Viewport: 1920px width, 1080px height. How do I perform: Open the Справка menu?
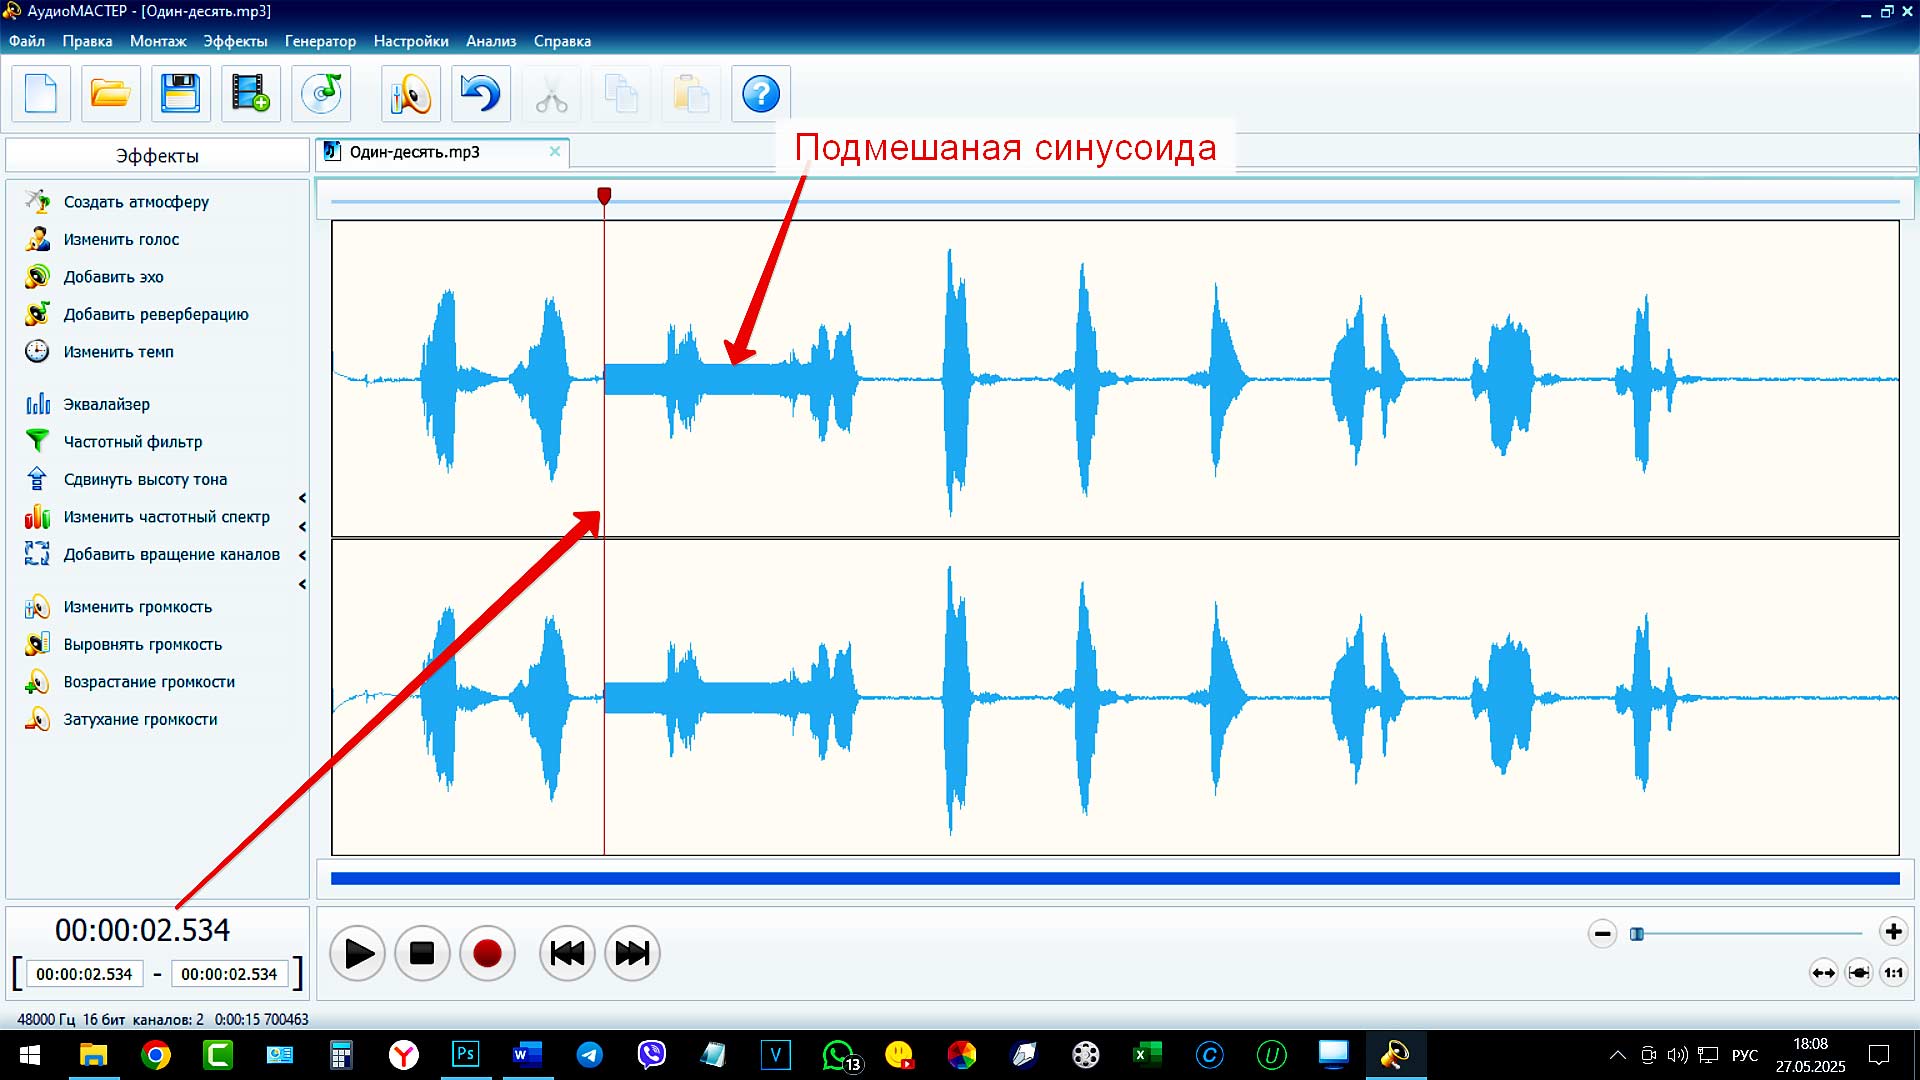562,41
